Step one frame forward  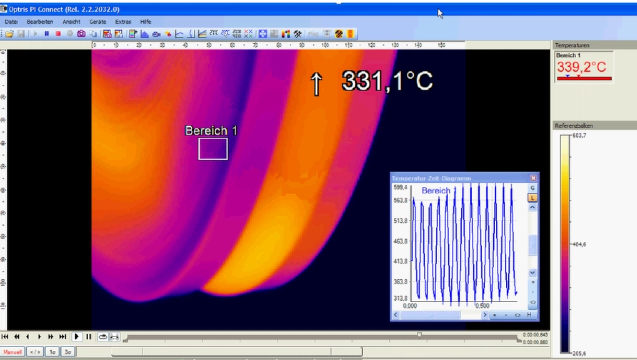click(39, 336)
